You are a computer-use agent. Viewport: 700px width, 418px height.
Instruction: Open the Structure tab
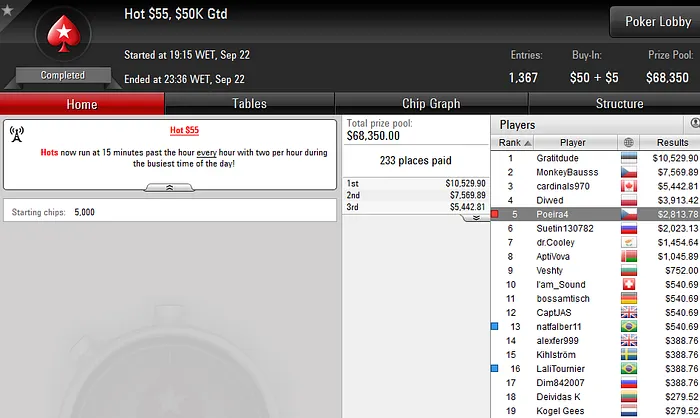click(x=620, y=104)
